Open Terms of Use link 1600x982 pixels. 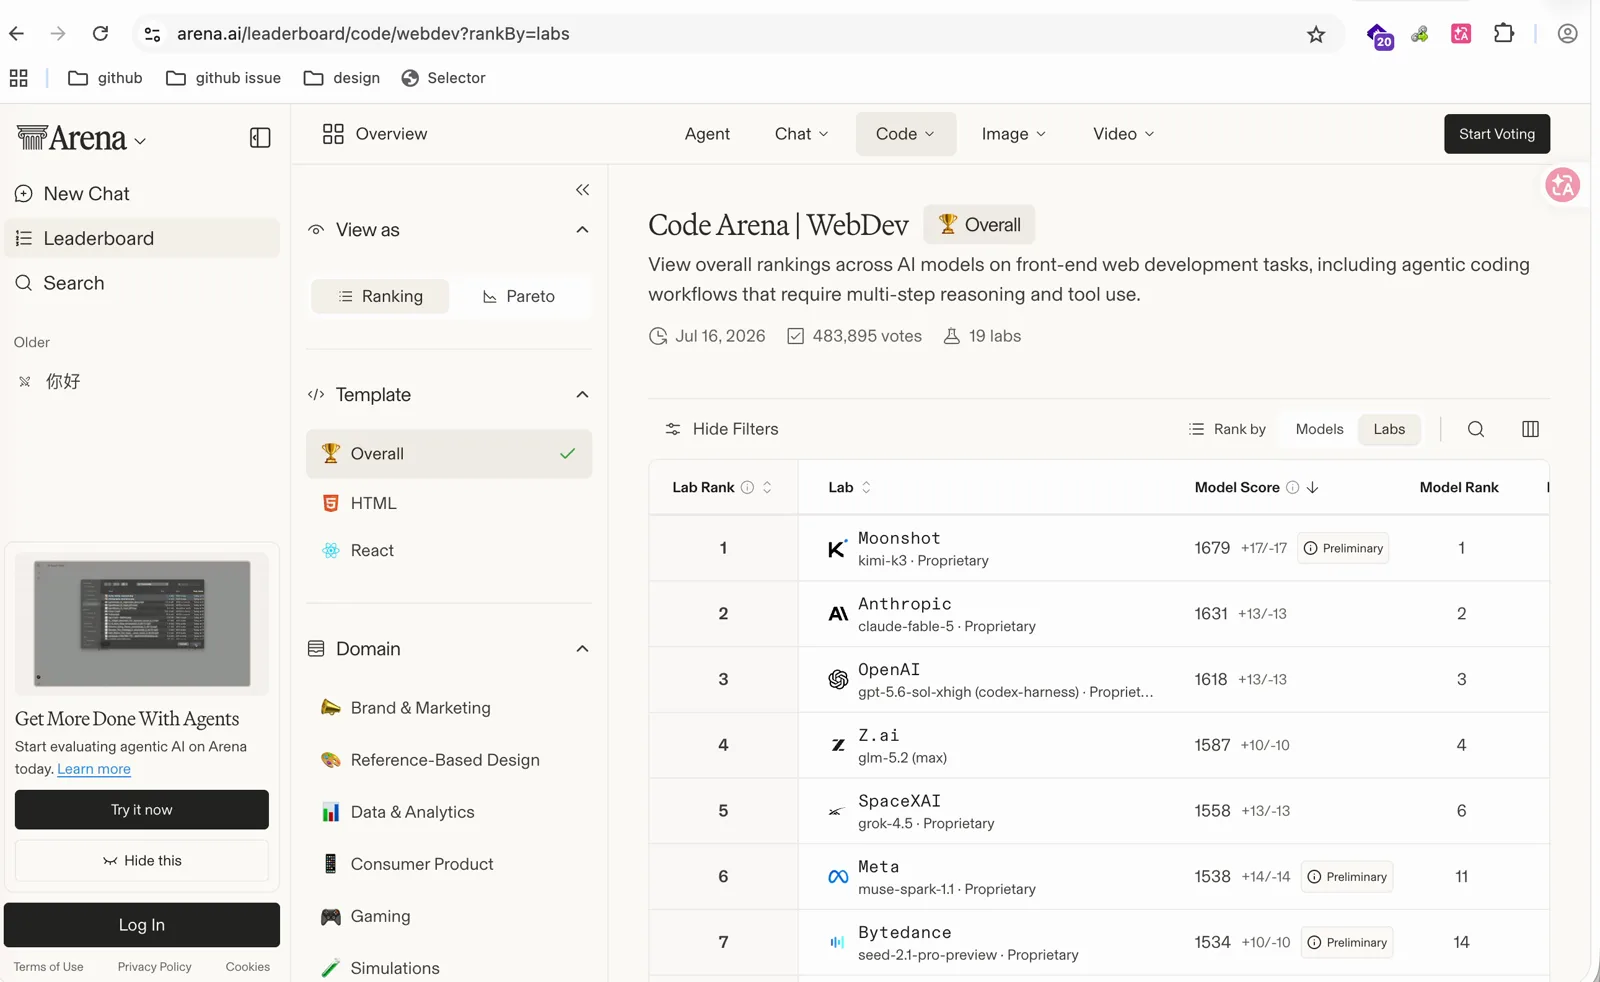(x=48, y=967)
